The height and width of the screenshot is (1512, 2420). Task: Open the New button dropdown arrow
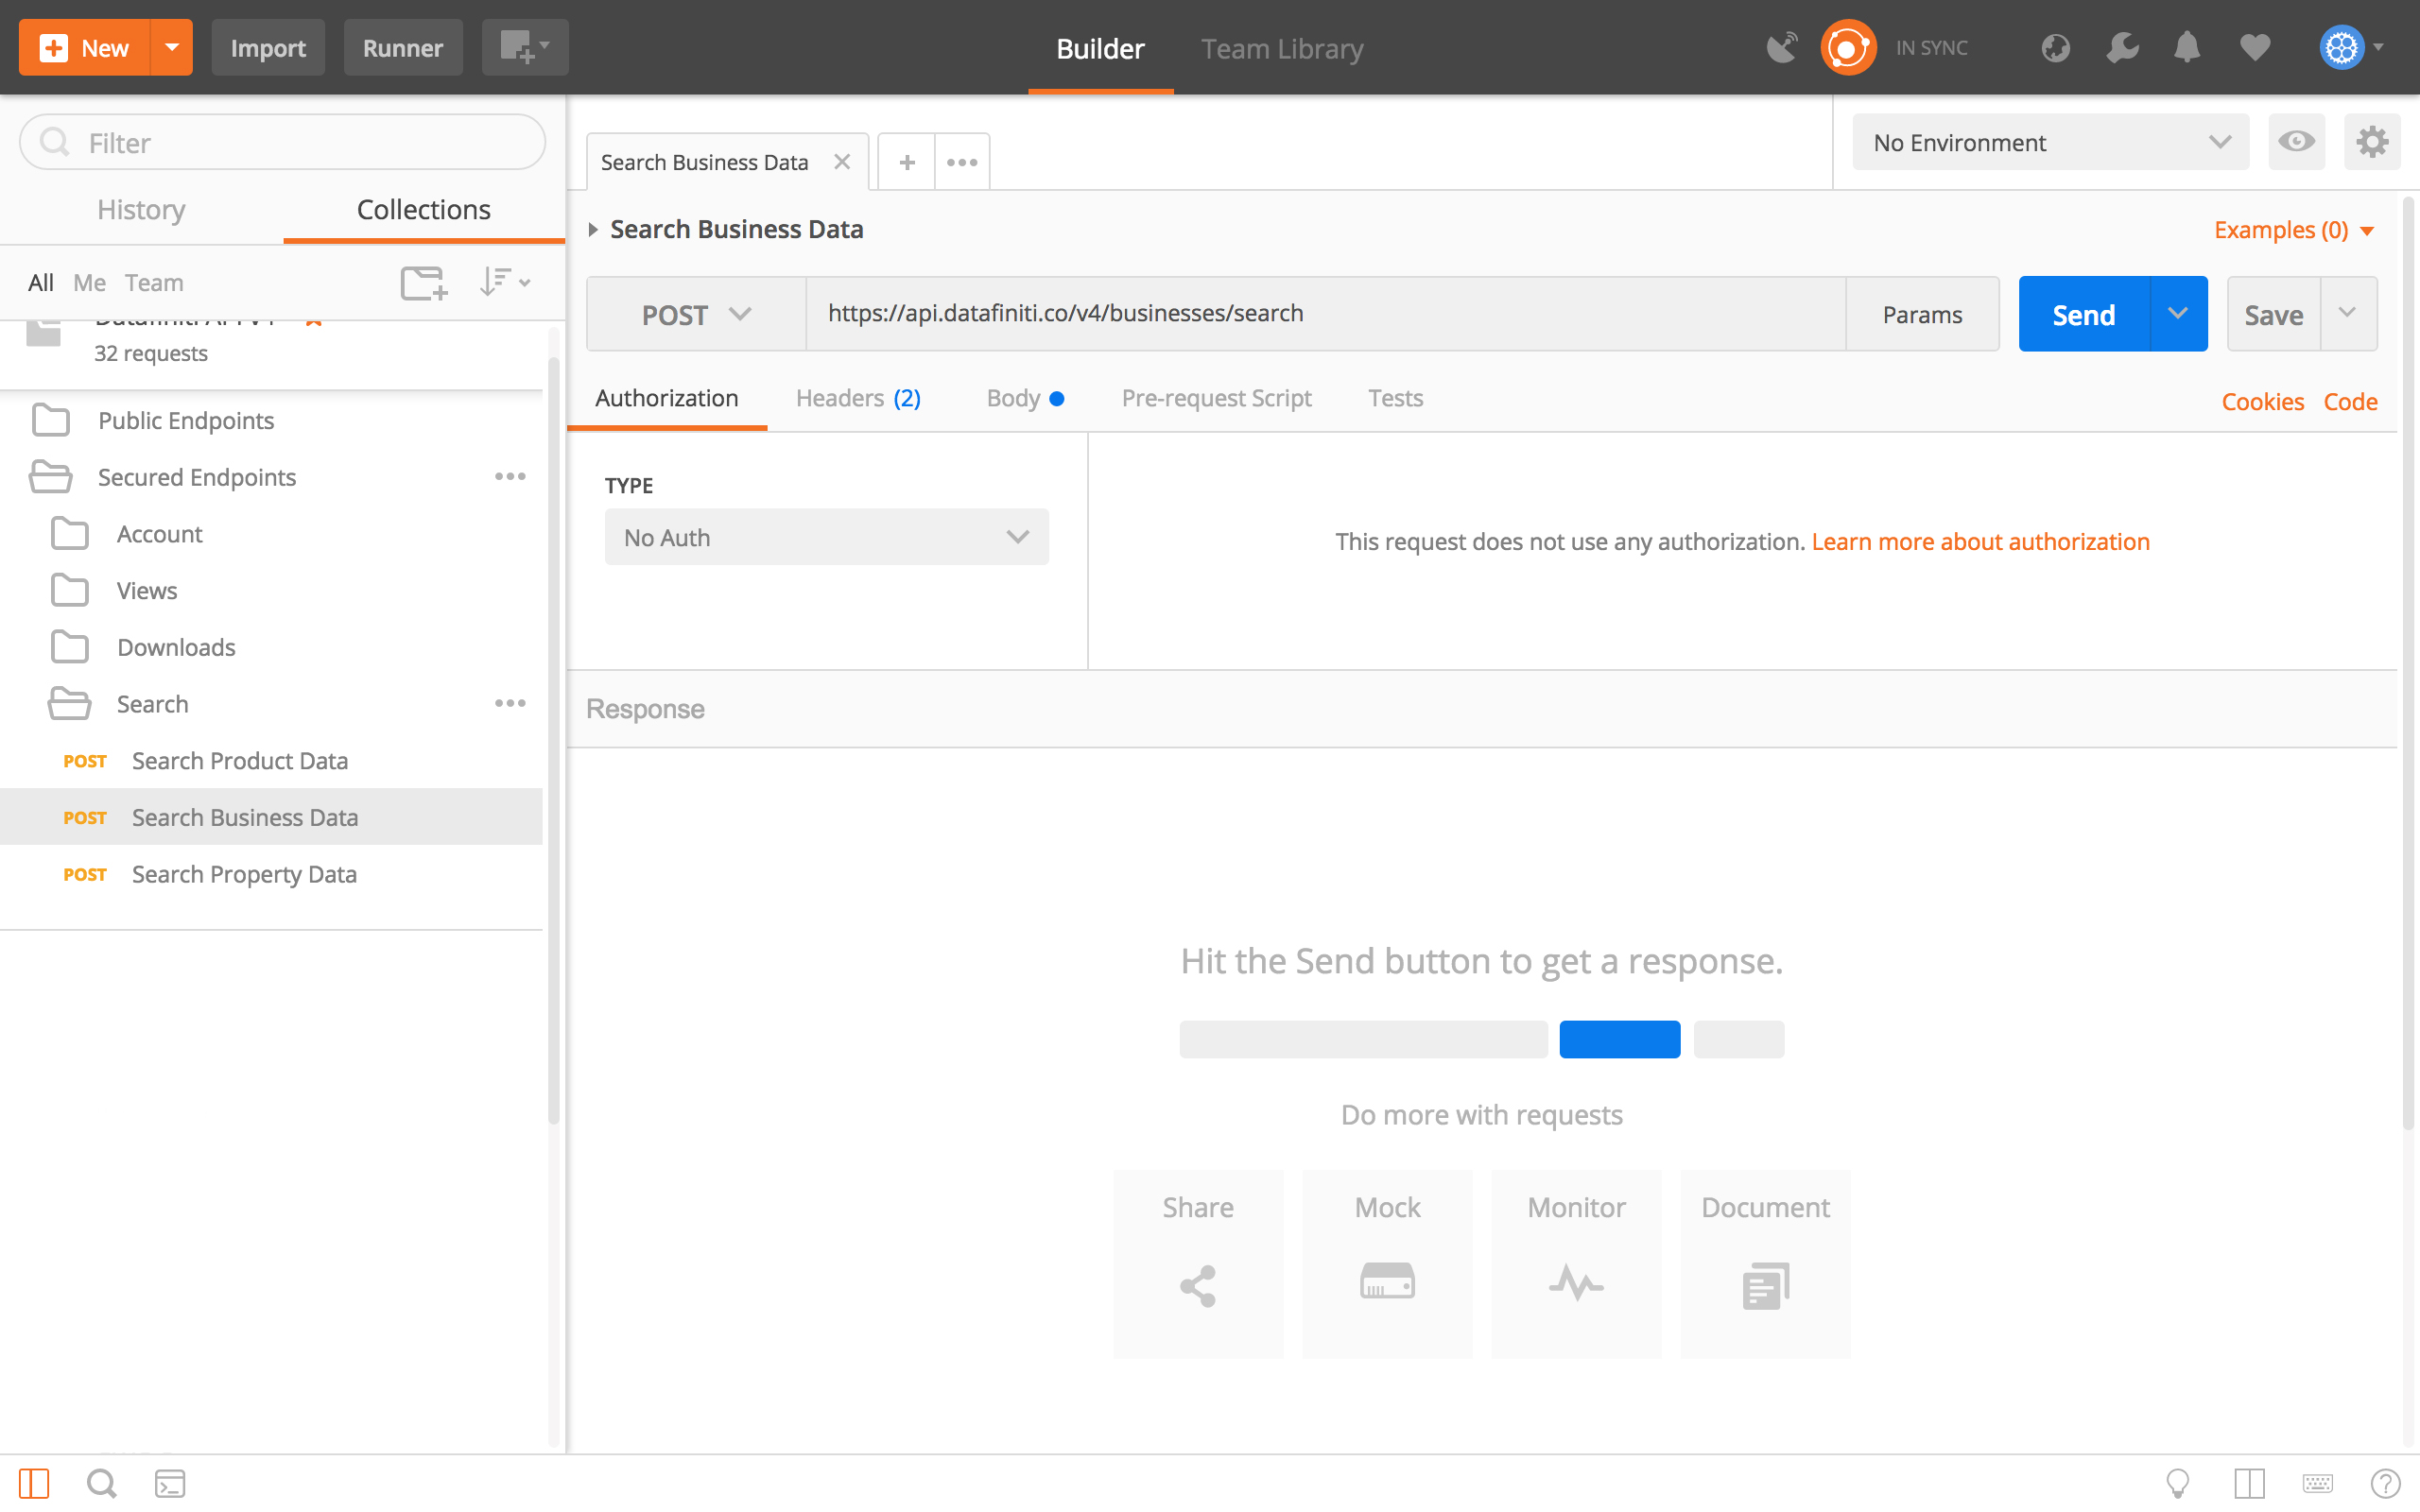tap(172, 47)
